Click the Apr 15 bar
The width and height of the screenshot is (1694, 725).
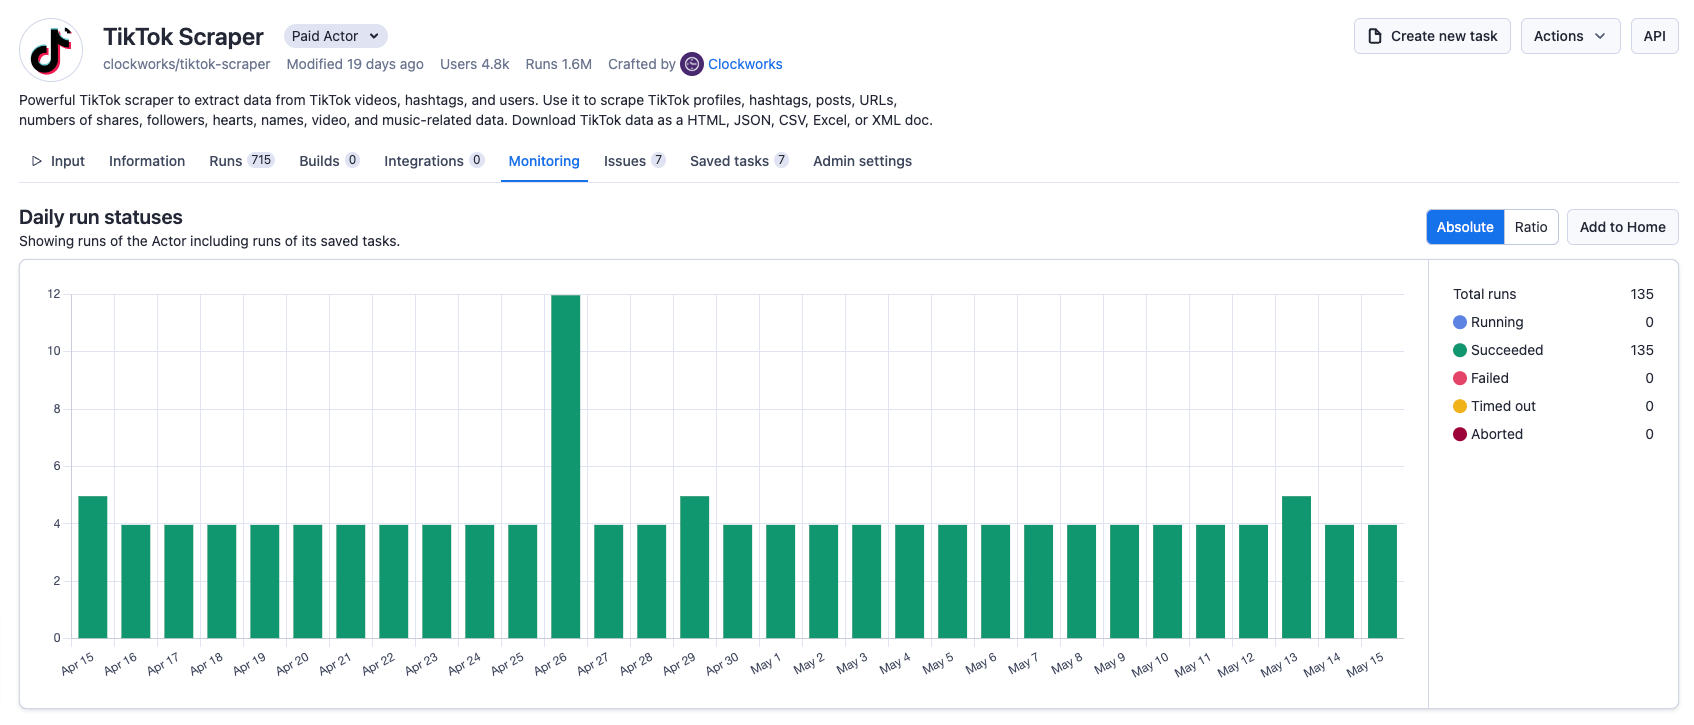pos(92,567)
